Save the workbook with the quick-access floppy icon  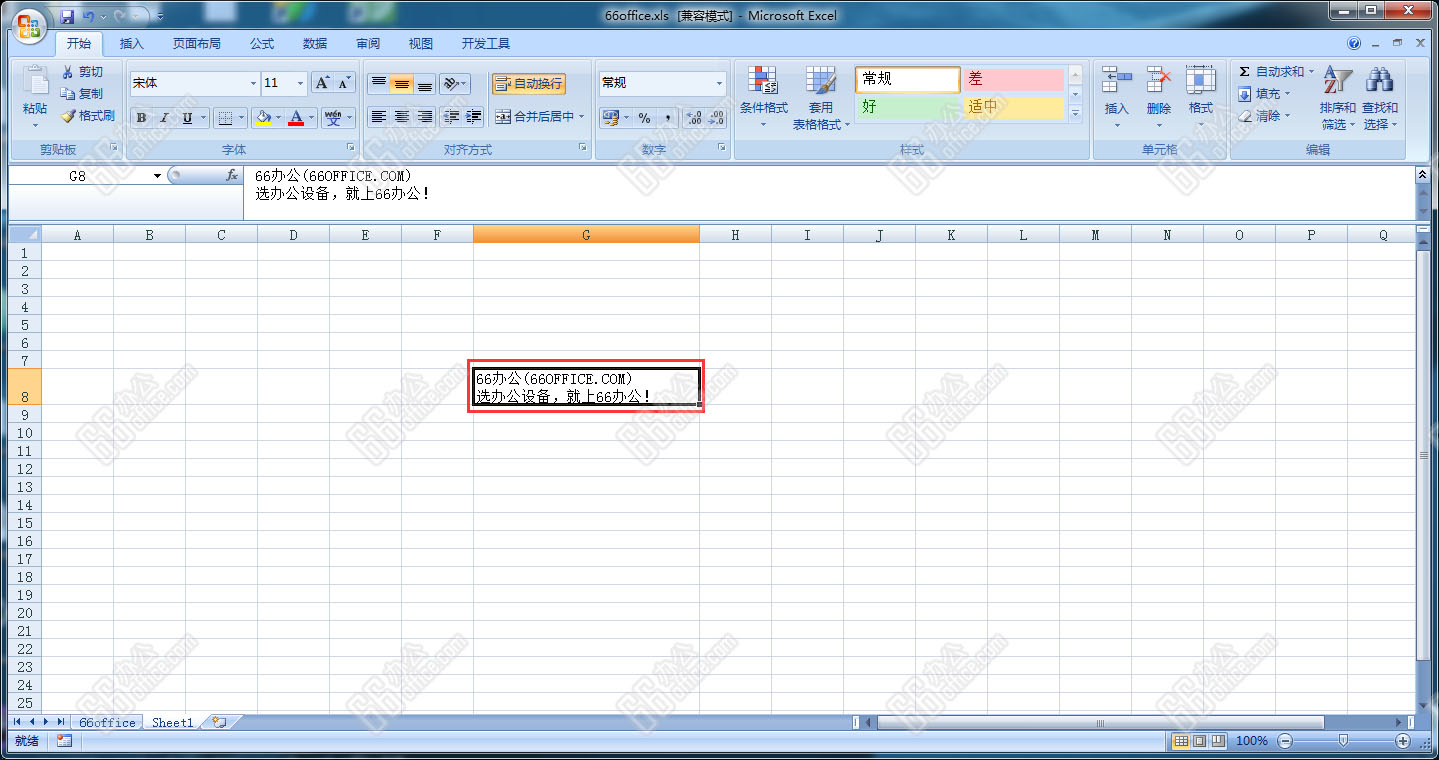pos(67,17)
